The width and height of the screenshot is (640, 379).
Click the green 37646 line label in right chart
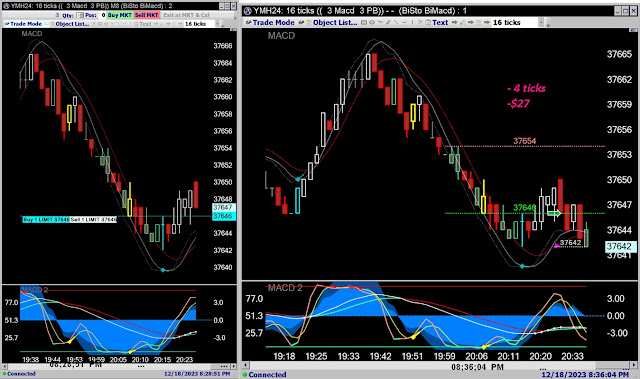point(524,207)
